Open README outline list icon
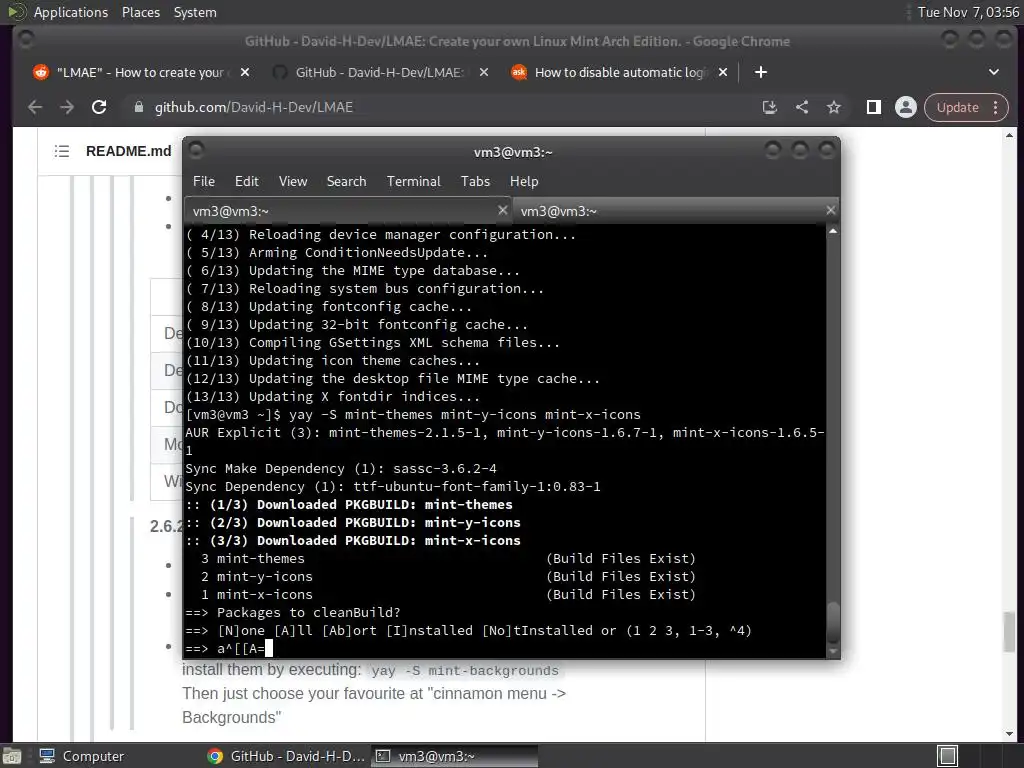 [62, 152]
